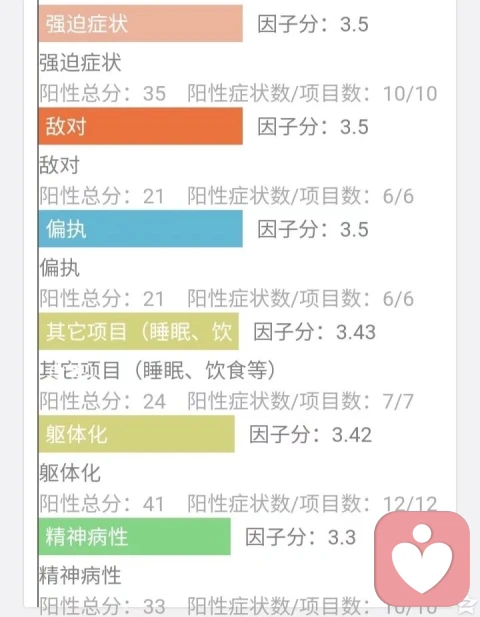The width and height of the screenshot is (480, 617).
Task: Open the 敌对 section heading below bar
Action: click(60, 165)
